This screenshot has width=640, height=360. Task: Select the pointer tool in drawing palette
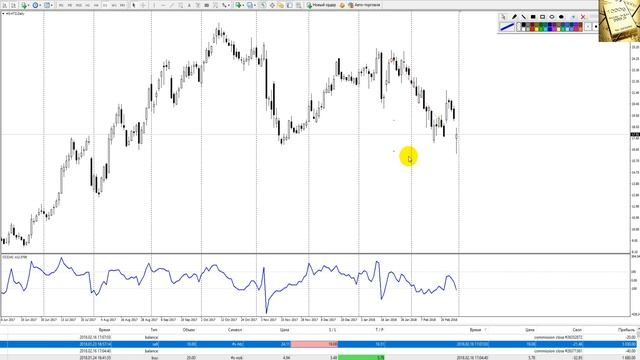tap(503, 17)
